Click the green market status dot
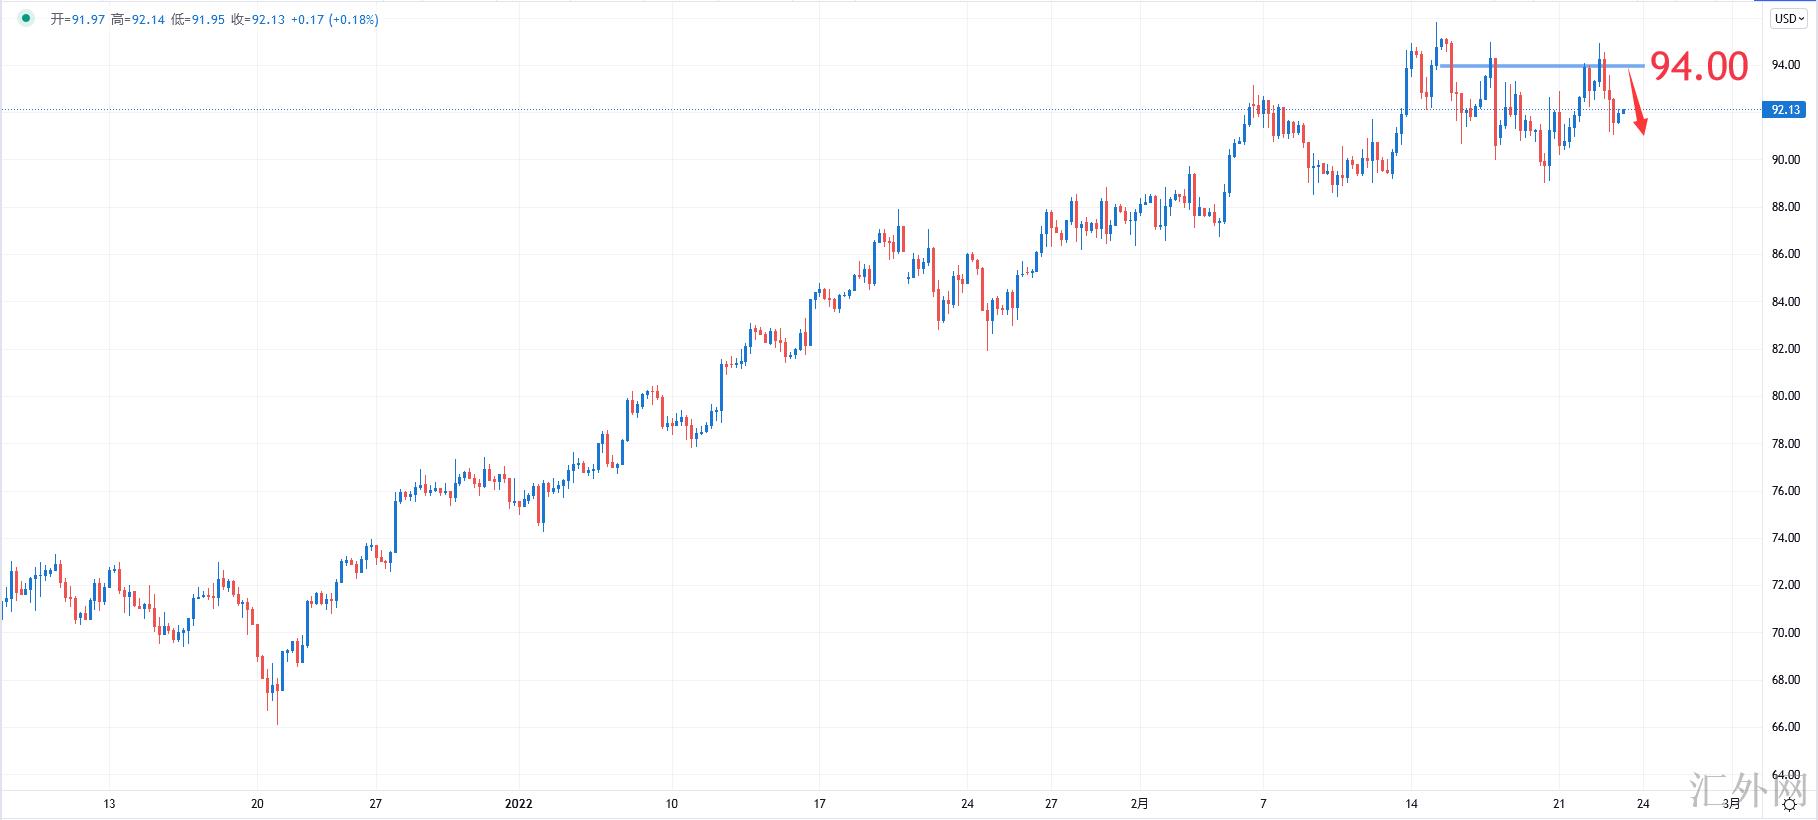 point(25,19)
